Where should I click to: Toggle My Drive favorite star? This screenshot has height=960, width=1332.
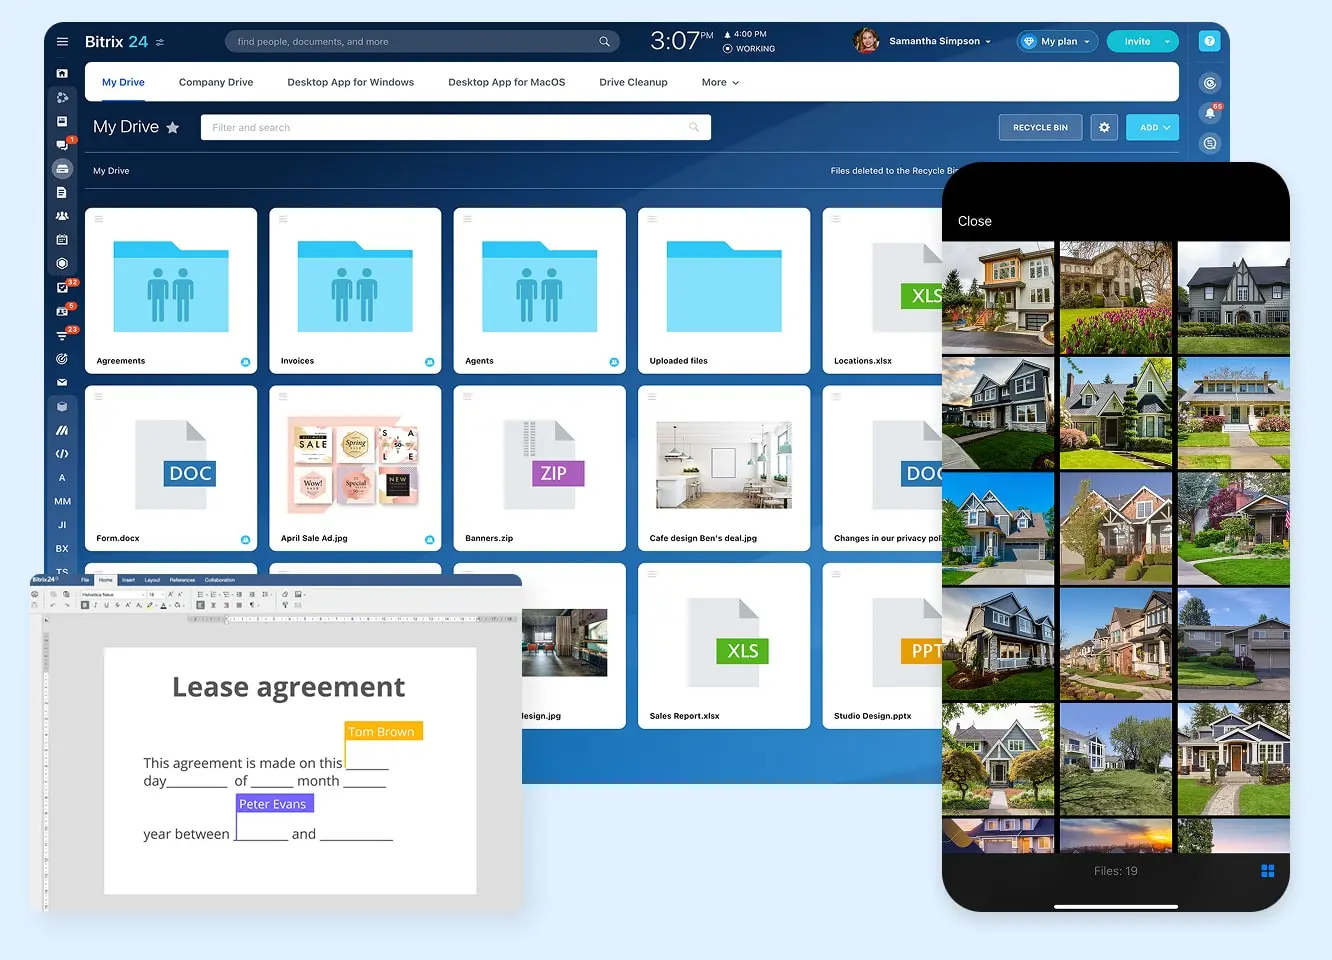click(x=173, y=128)
